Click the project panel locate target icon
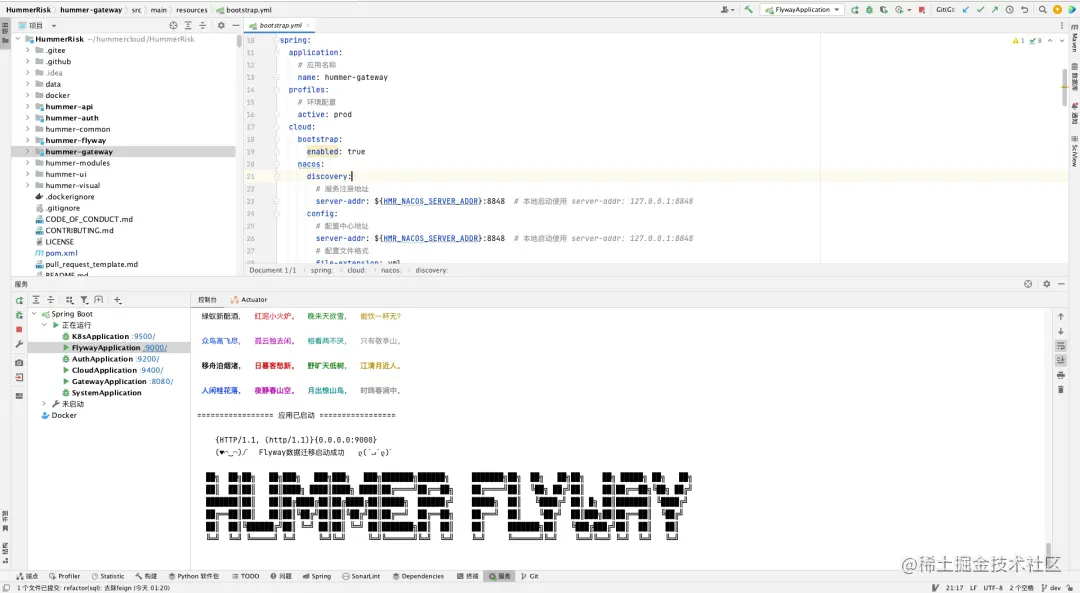 (174, 25)
